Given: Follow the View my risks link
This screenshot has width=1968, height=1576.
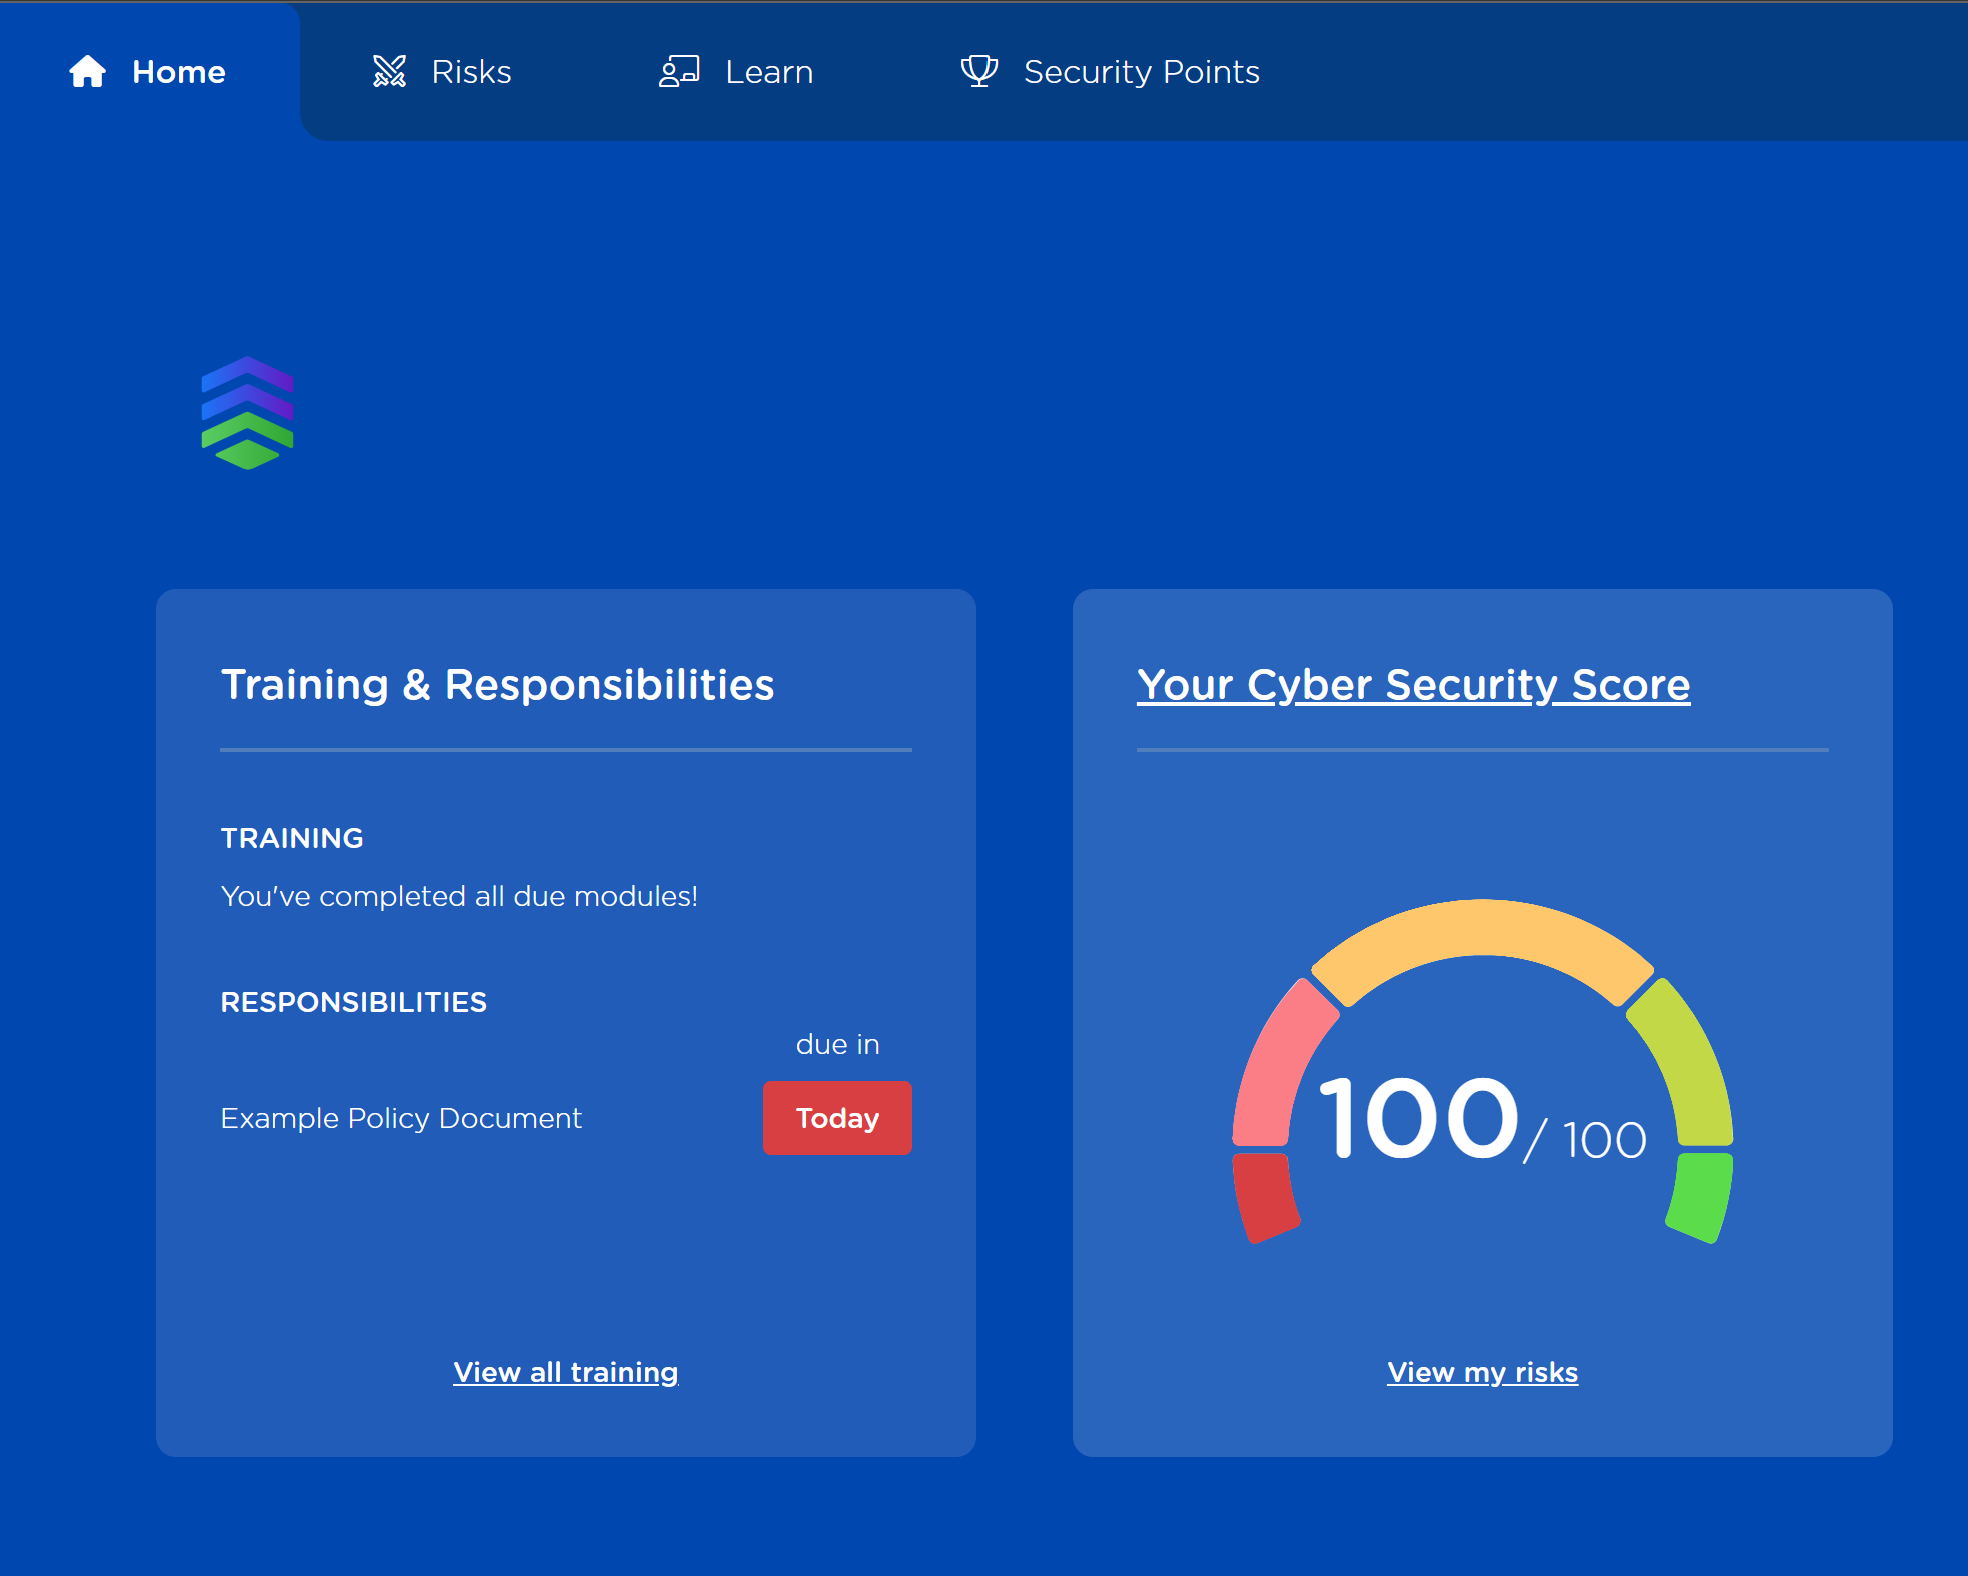Looking at the screenshot, I should (x=1482, y=1372).
